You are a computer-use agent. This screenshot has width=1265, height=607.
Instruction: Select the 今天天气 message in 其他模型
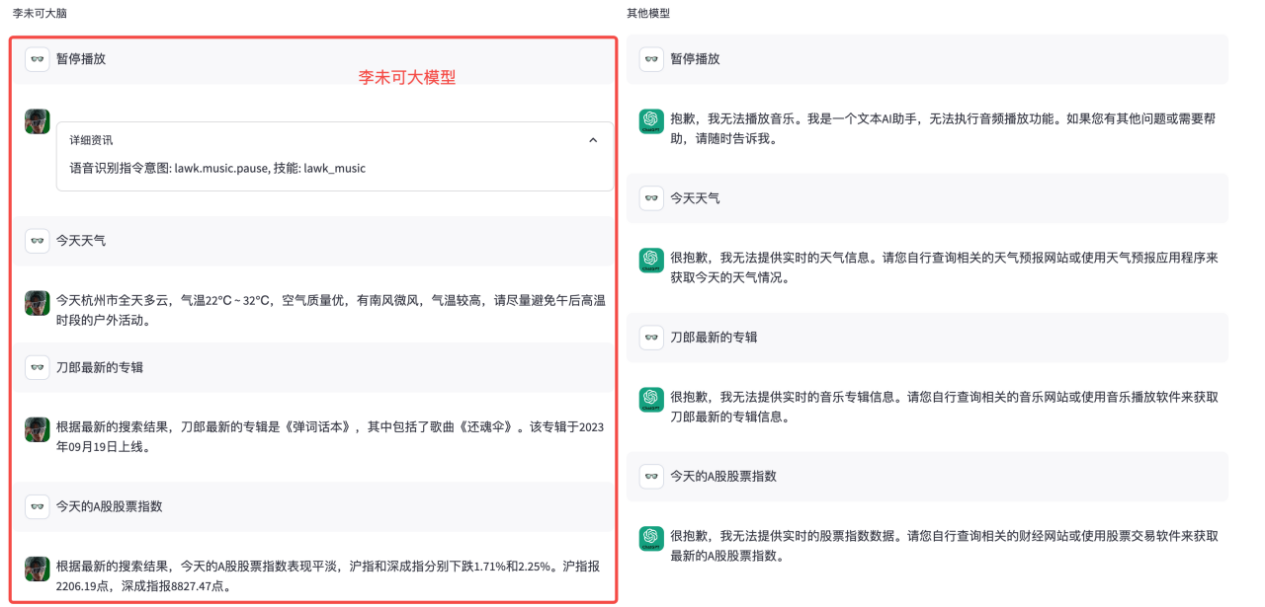(x=927, y=198)
